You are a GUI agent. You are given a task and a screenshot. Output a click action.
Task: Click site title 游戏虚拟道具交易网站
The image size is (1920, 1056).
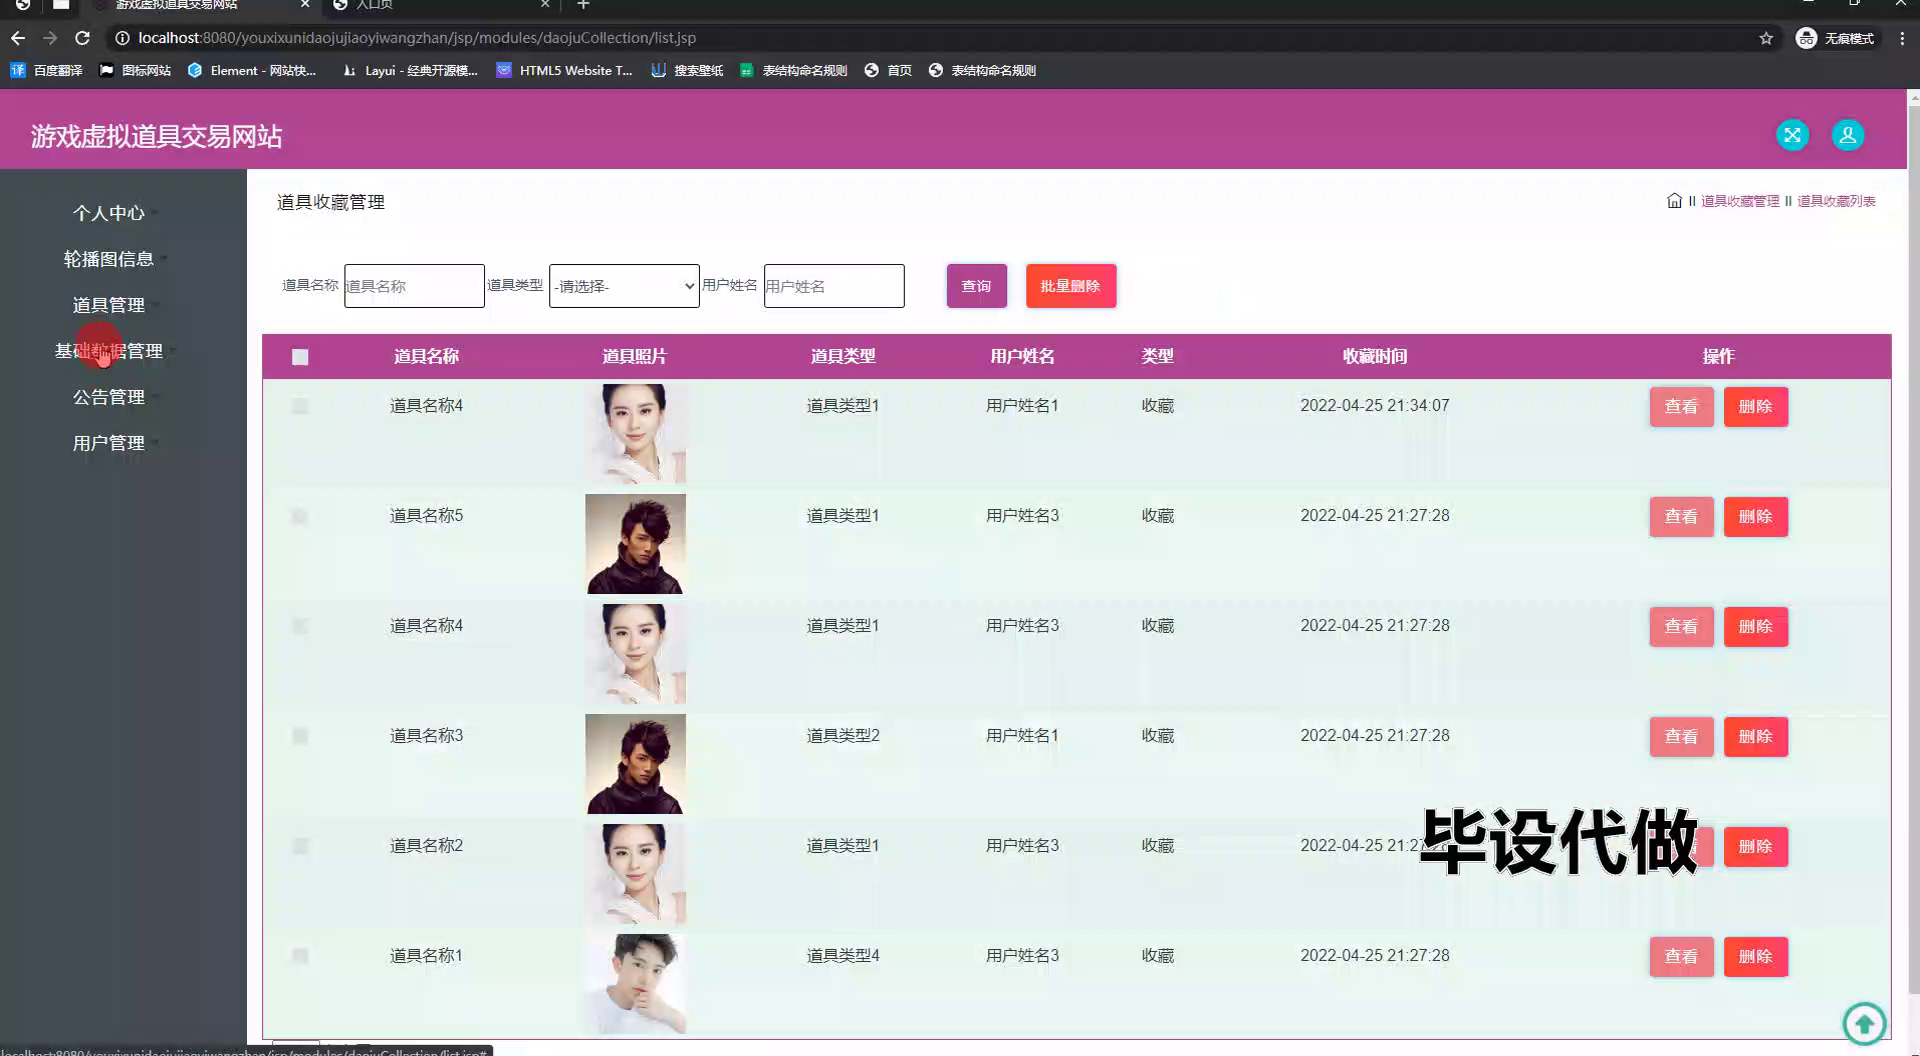click(157, 136)
